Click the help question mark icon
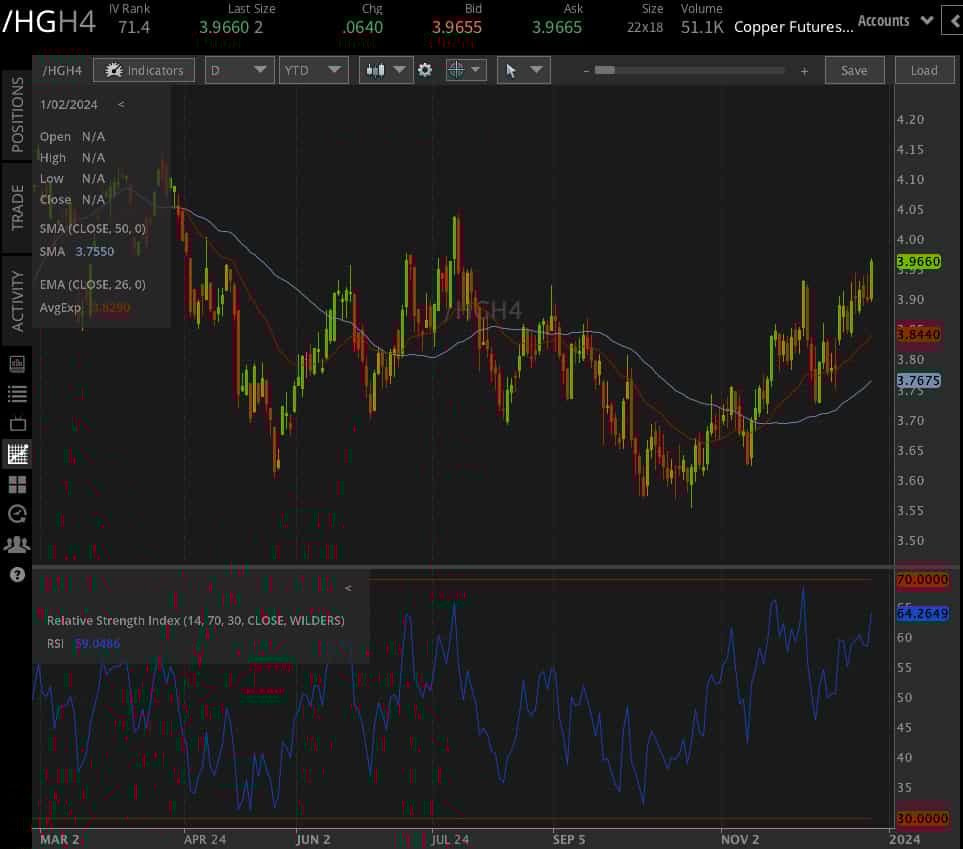Viewport: 963px width, 849px height. (x=17, y=575)
